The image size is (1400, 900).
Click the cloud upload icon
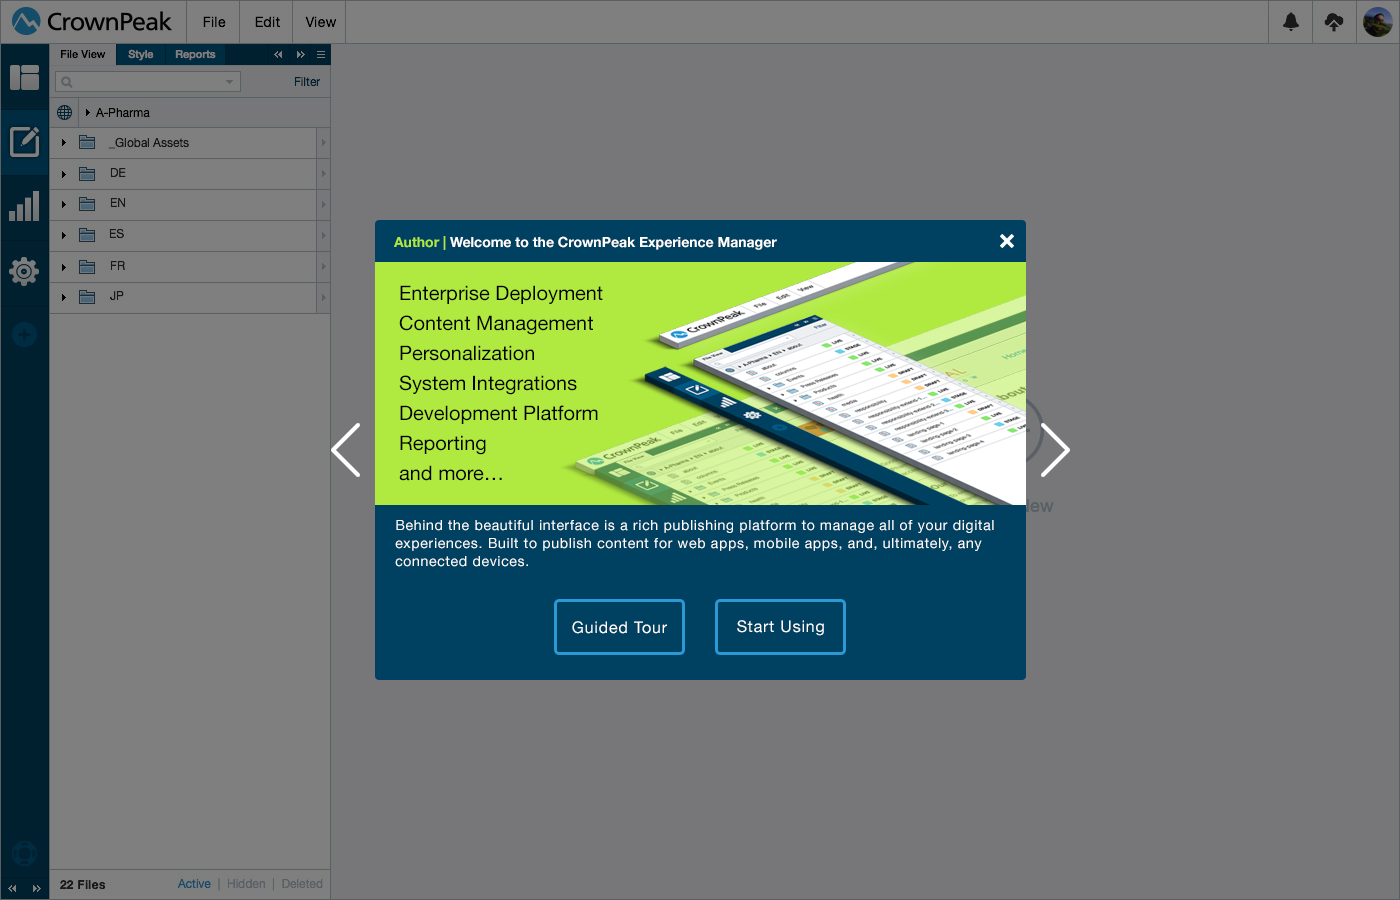(1334, 21)
